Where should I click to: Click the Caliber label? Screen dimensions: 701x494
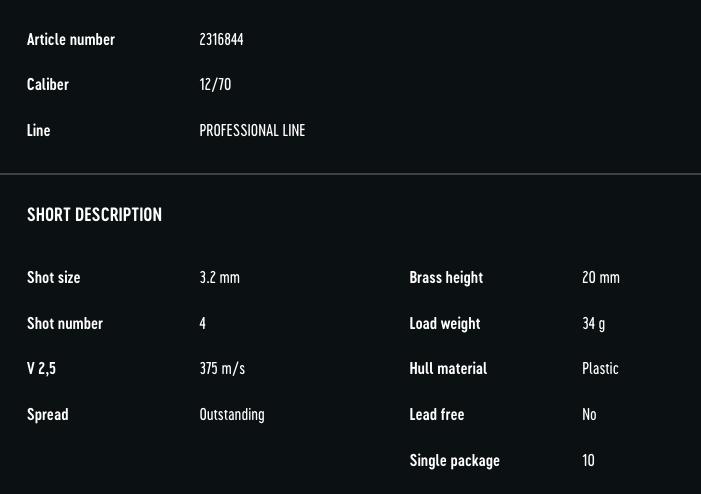(48, 84)
